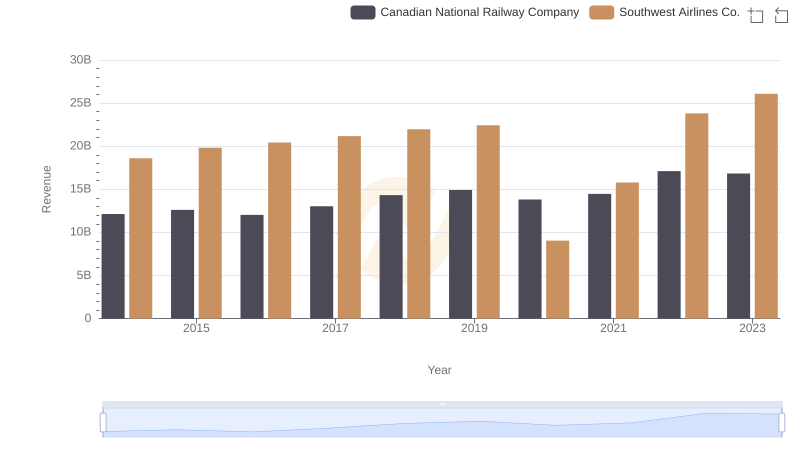Click the Canadian National Railway bar for 2019
The width and height of the screenshot is (800, 461).
pyautogui.click(x=460, y=254)
